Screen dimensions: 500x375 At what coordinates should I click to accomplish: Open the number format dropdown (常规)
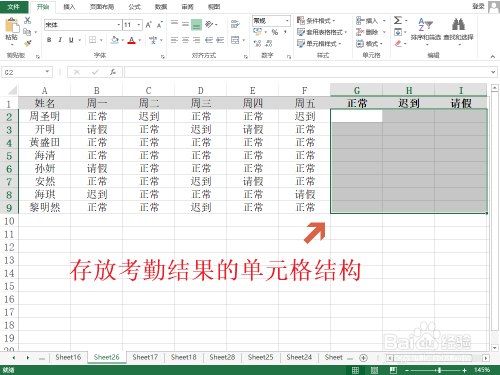[287, 21]
